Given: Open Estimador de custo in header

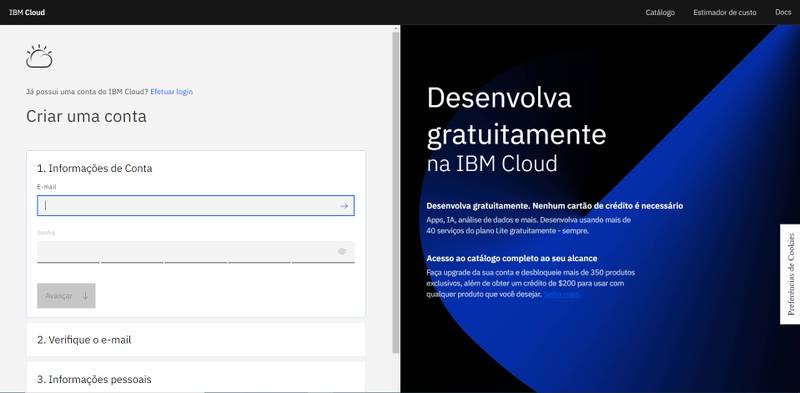Looking at the screenshot, I should point(724,12).
